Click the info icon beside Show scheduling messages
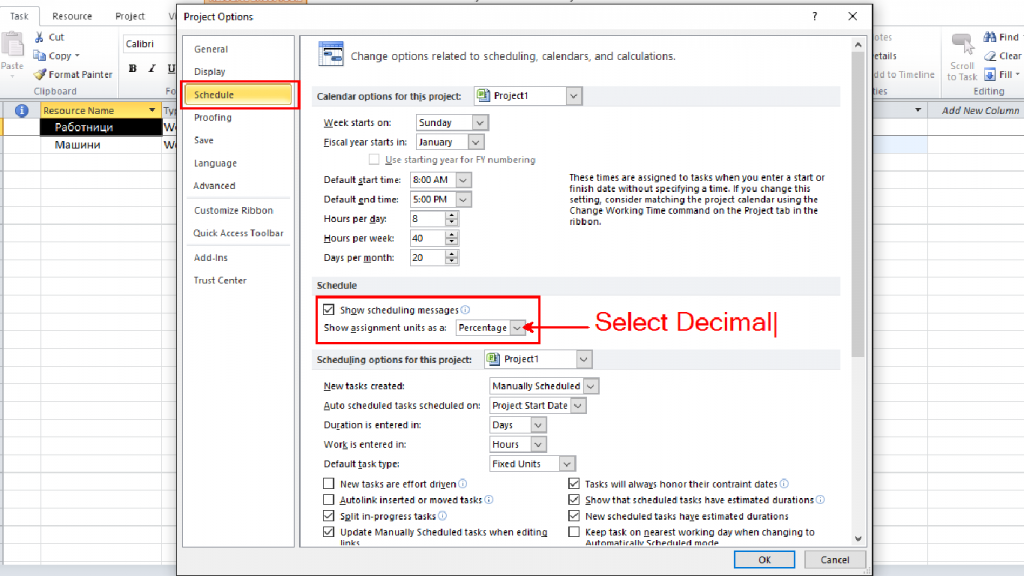 pos(465,310)
